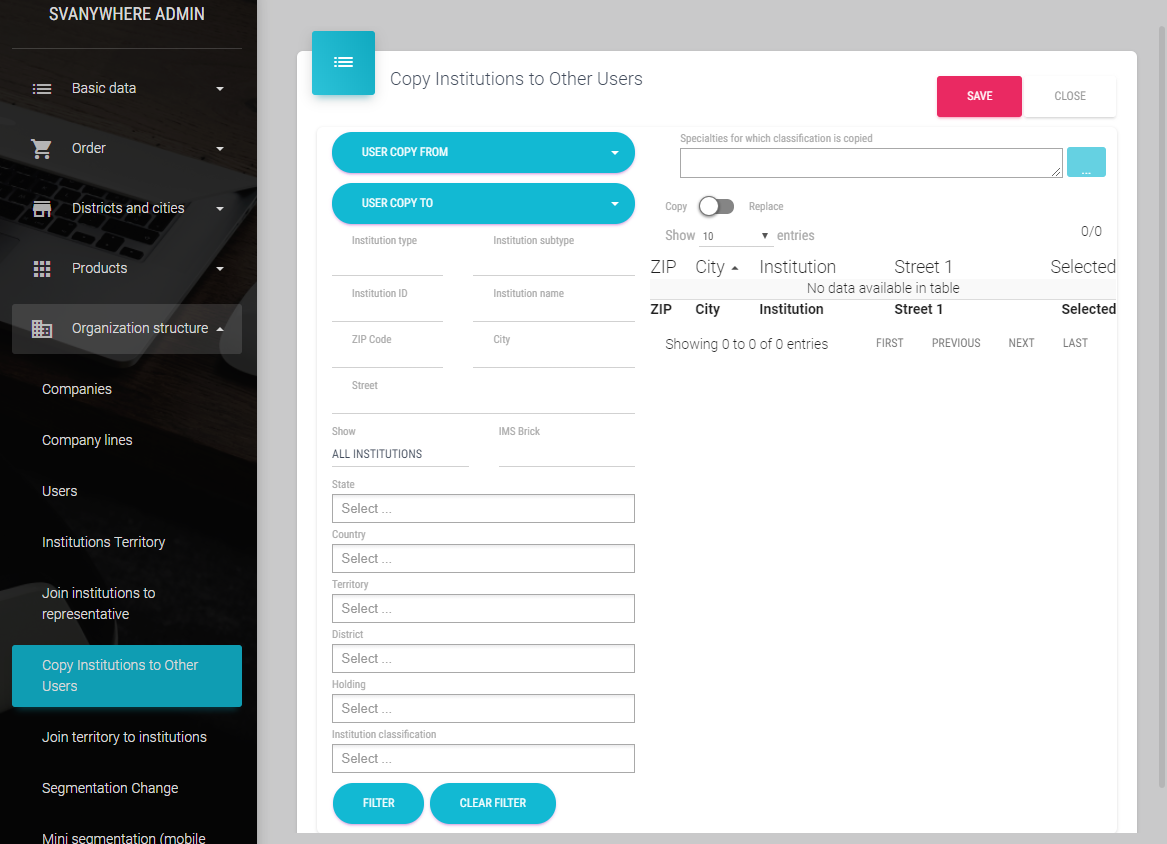Open the USER COPY TO dropdown
This screenshot has height=844, width=1167.
coord(483,203)
